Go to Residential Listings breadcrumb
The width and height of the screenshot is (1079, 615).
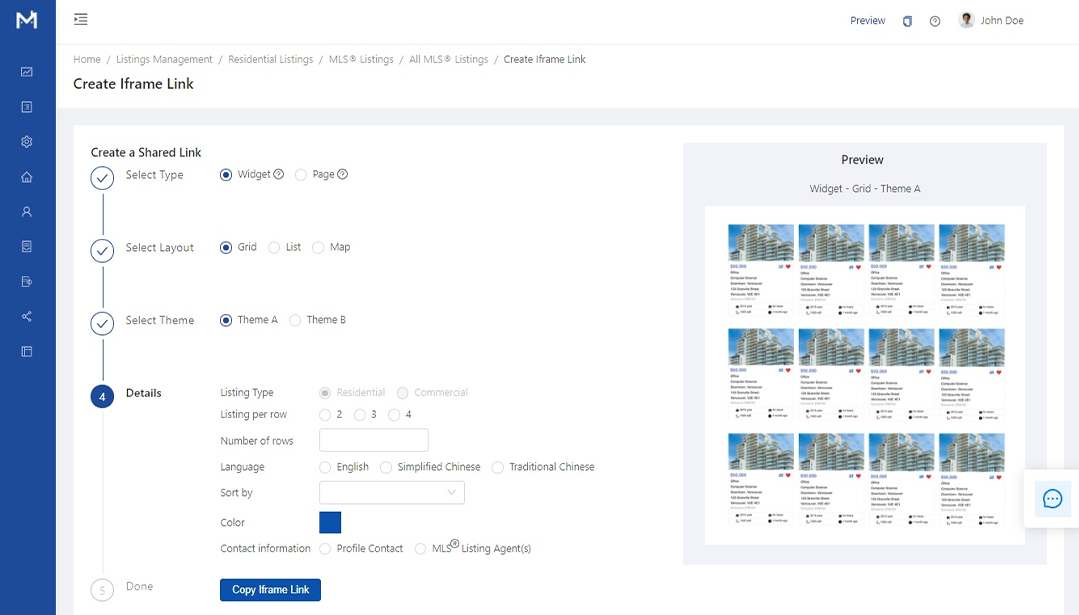click(x=270, y=59)
